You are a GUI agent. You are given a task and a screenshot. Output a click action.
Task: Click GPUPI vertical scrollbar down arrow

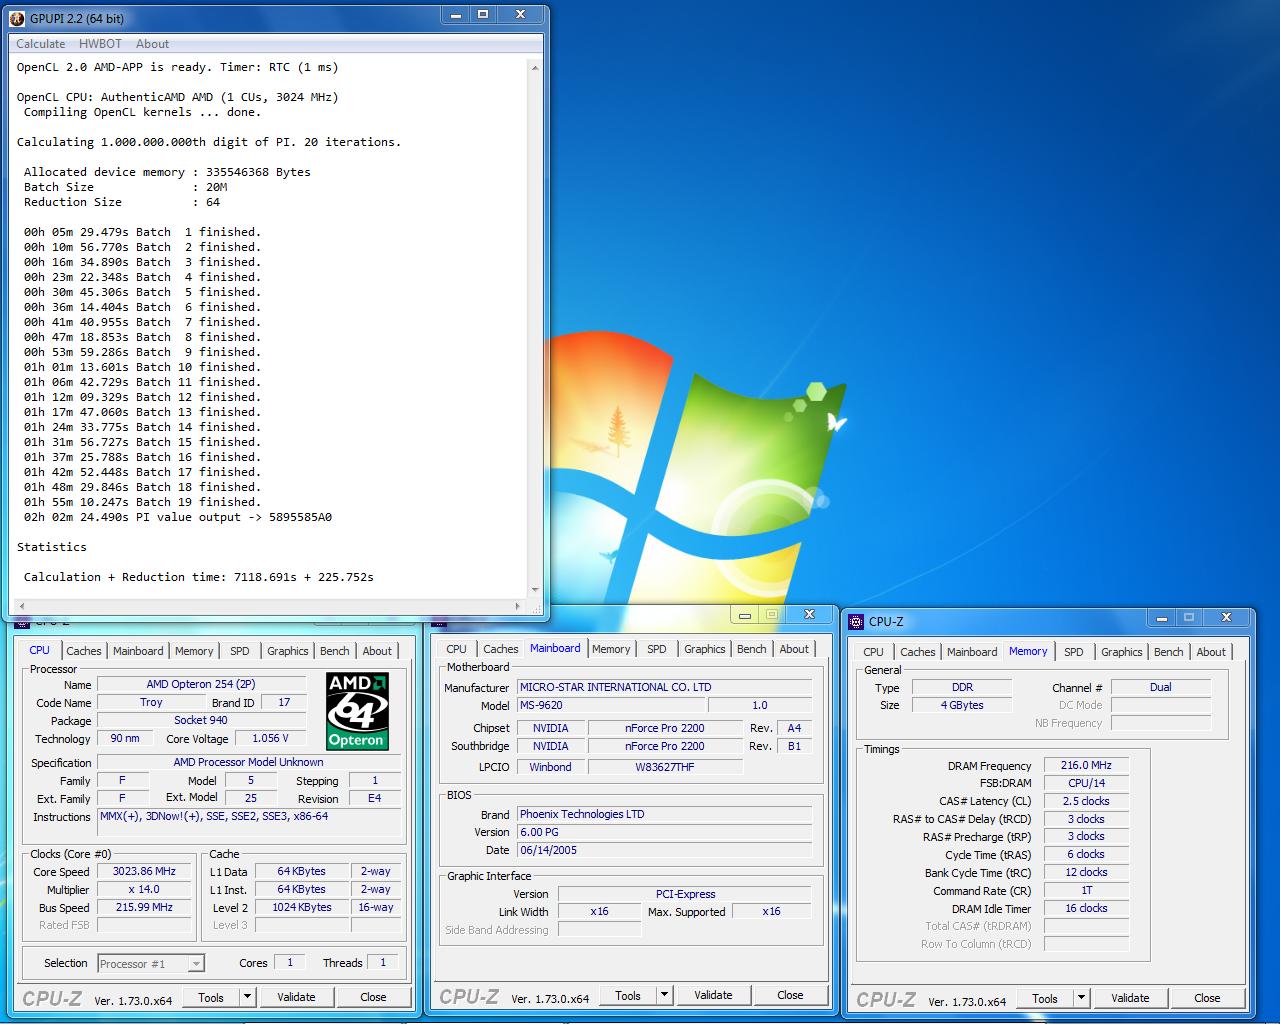pyautogui.click(x=535, y=590)
